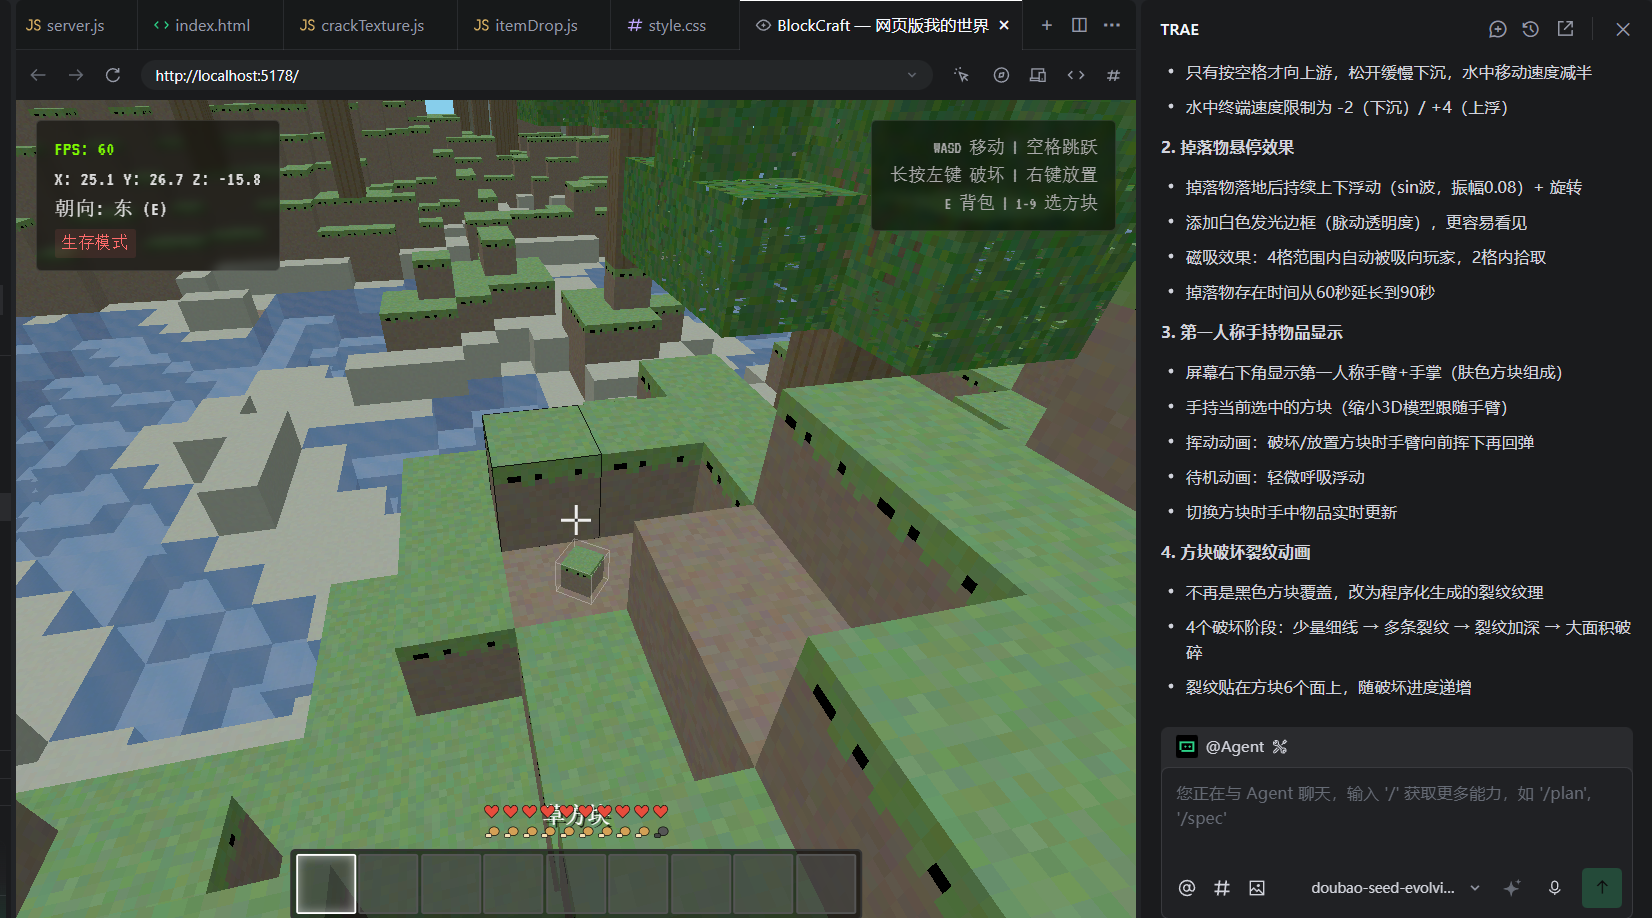Image resolution: width=1652 pixels, height=918 pixels.
Task: Click the @Agent label
Action: tap(1235, 747)
